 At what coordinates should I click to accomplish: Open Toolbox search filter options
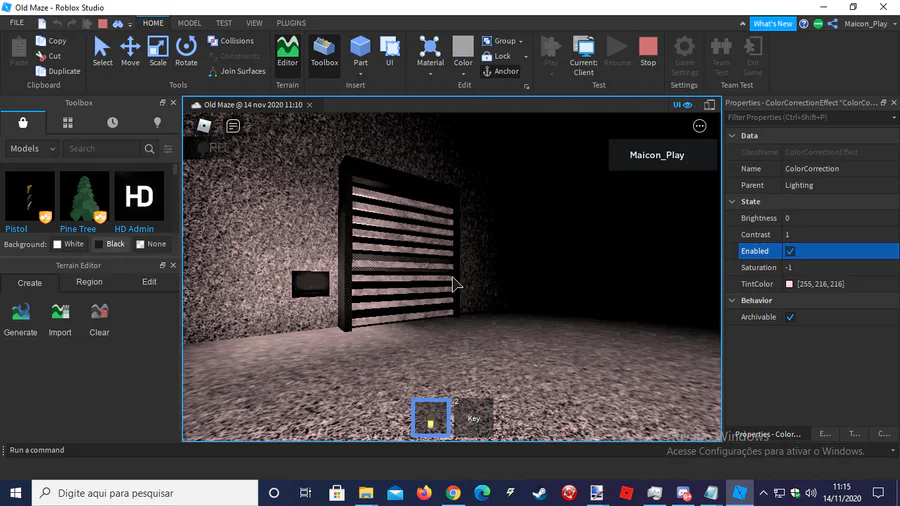click(x=168, y=149)
